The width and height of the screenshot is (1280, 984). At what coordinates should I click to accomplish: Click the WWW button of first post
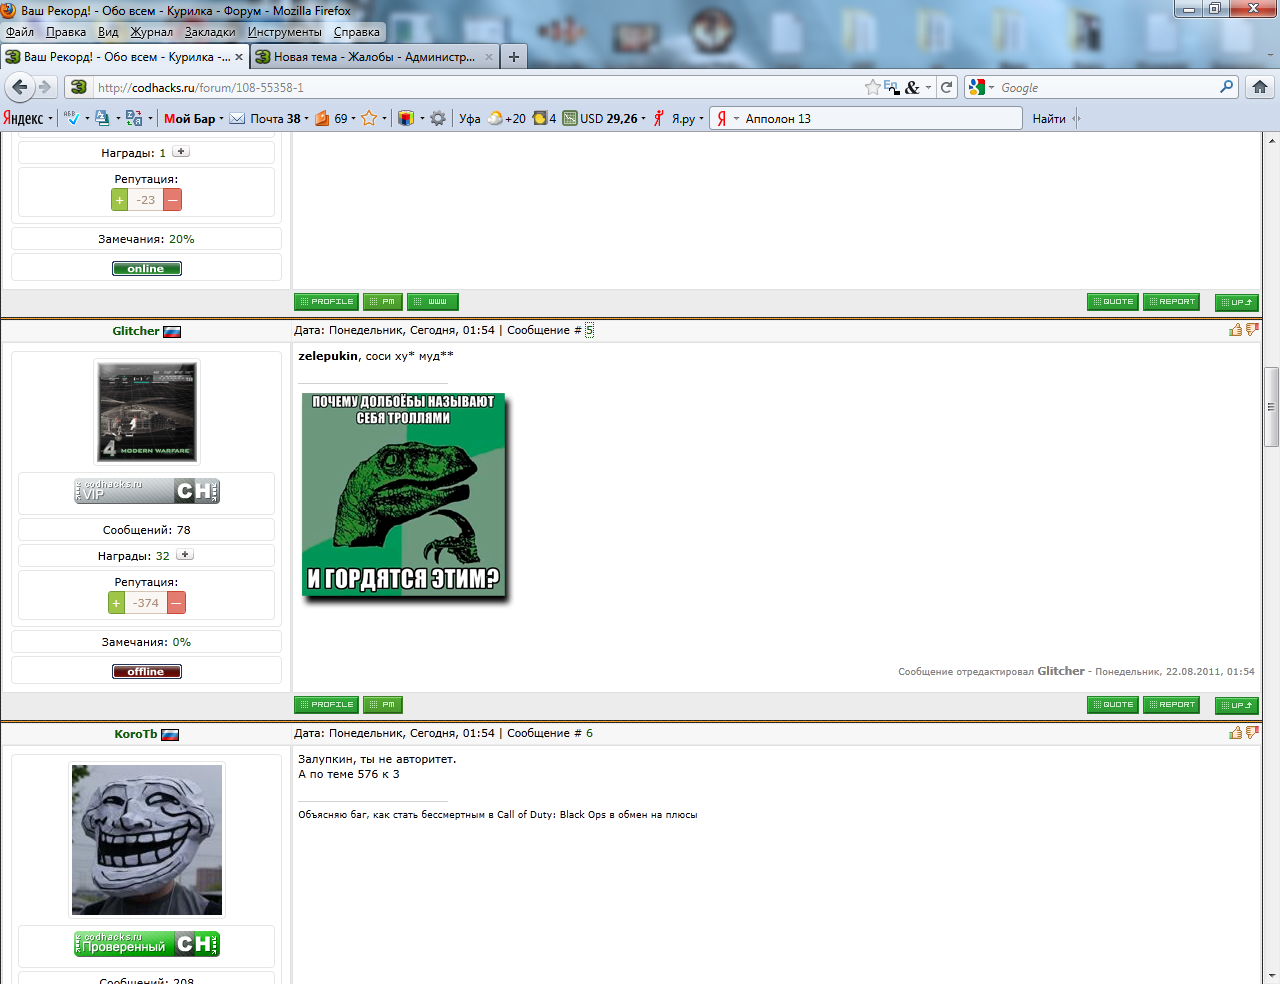433,302
